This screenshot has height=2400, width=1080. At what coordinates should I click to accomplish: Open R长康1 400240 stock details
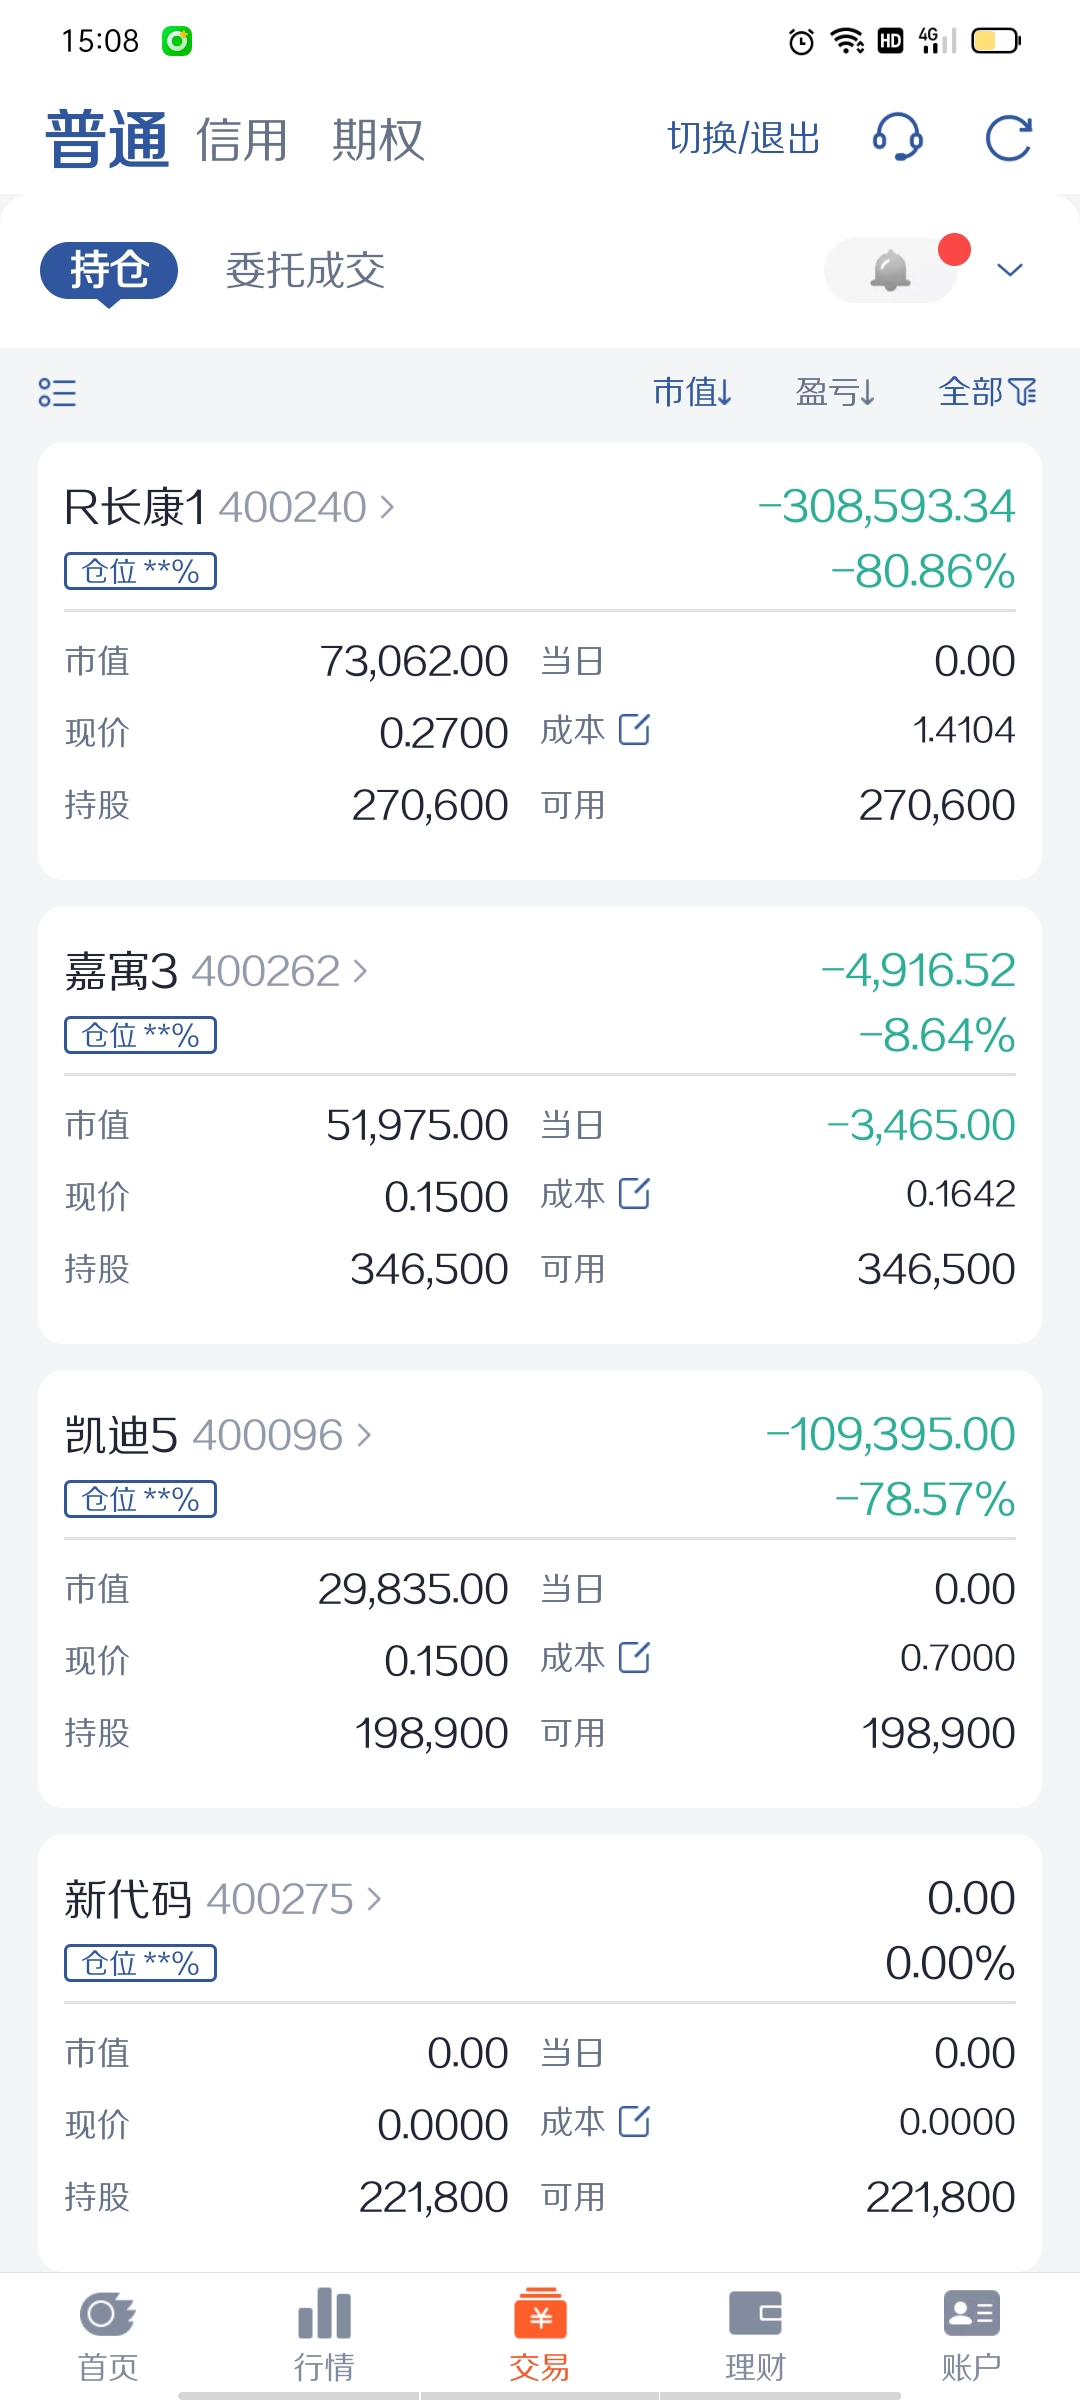pos(229,507)
